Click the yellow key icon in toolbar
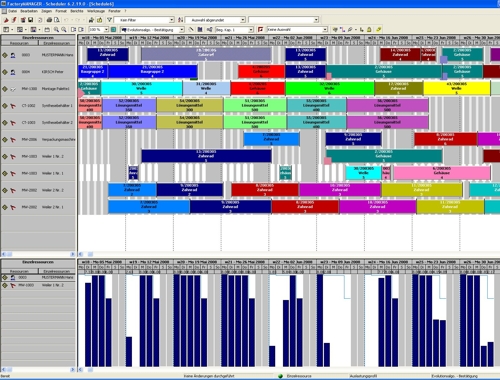 coord(379,30)
